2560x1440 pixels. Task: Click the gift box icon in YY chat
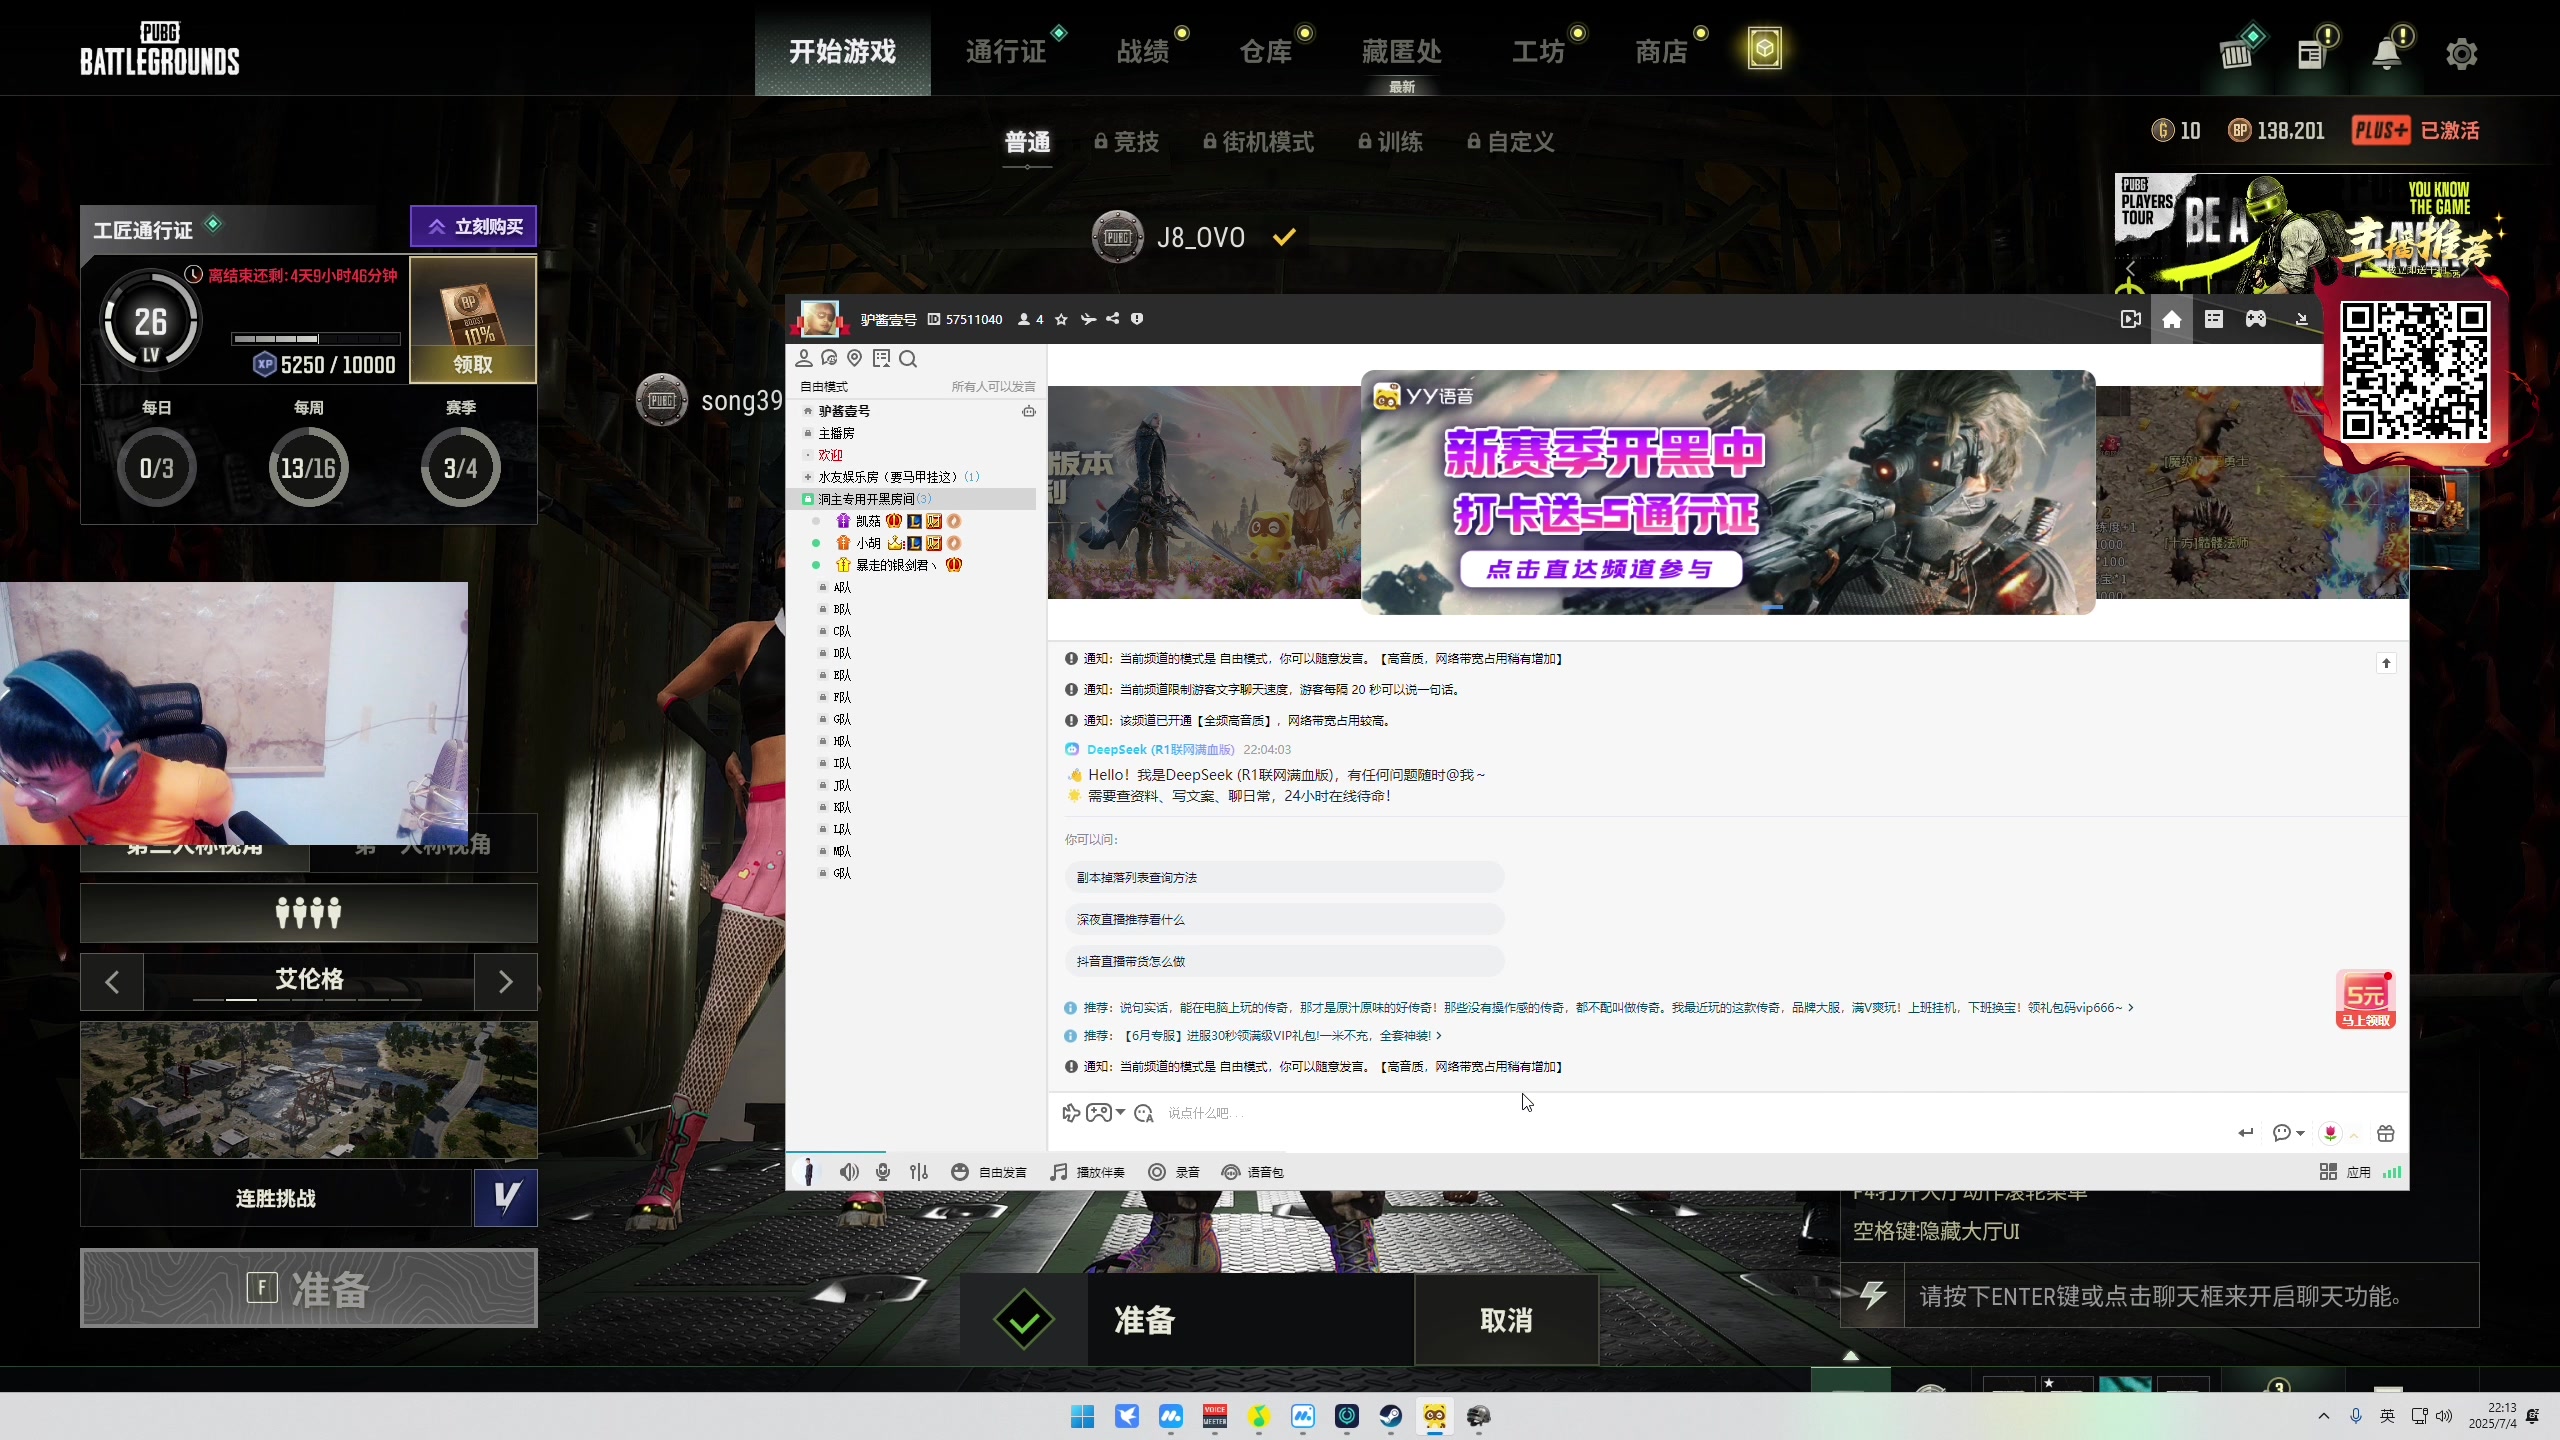coord(2386,1133)
